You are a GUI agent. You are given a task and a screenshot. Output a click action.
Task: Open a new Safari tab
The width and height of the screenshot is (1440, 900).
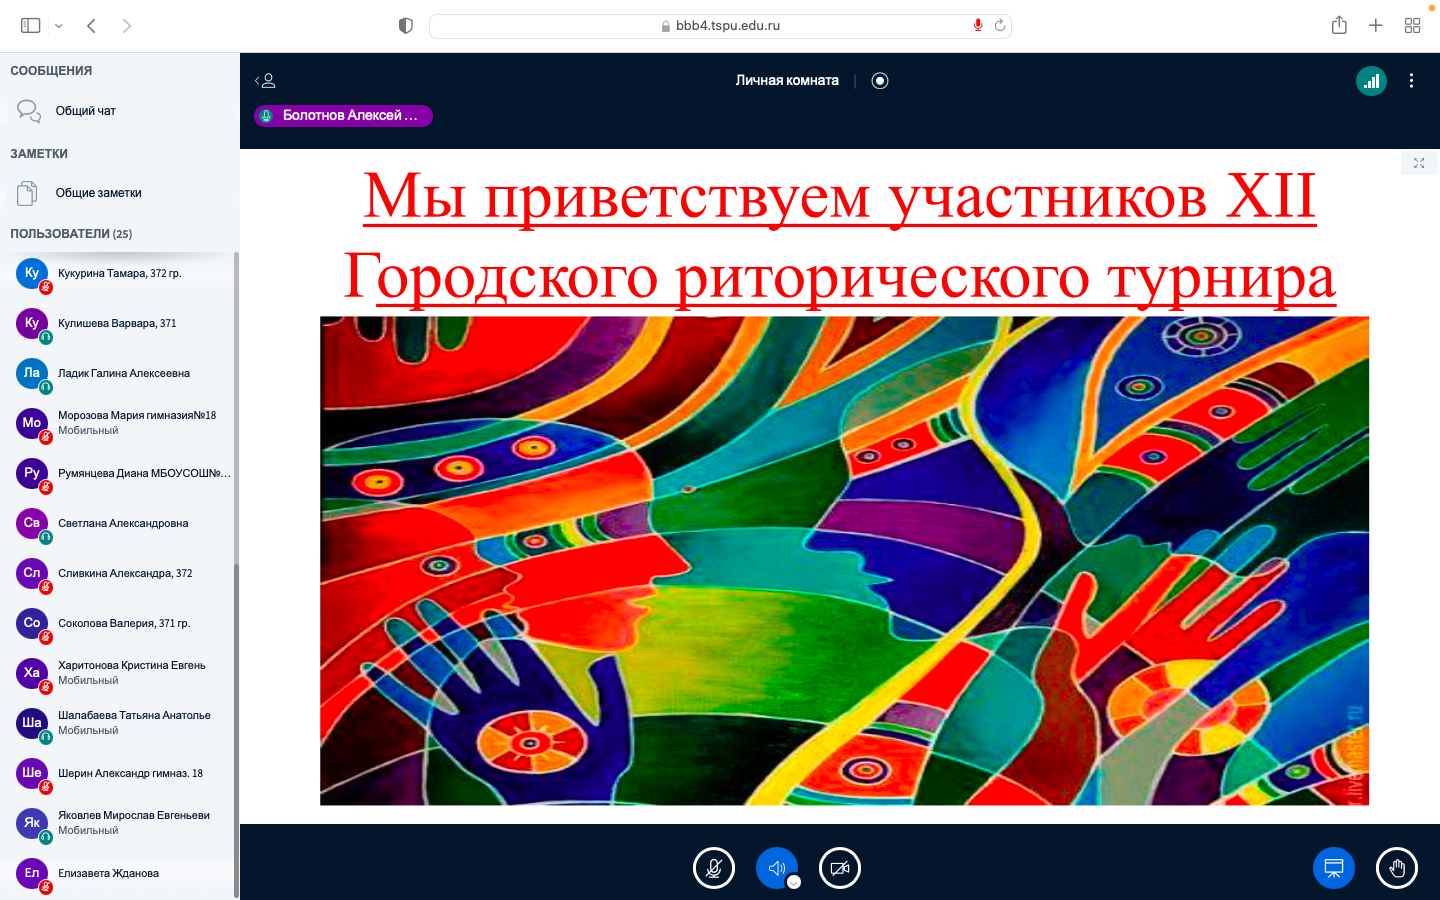pos(1376,26)
